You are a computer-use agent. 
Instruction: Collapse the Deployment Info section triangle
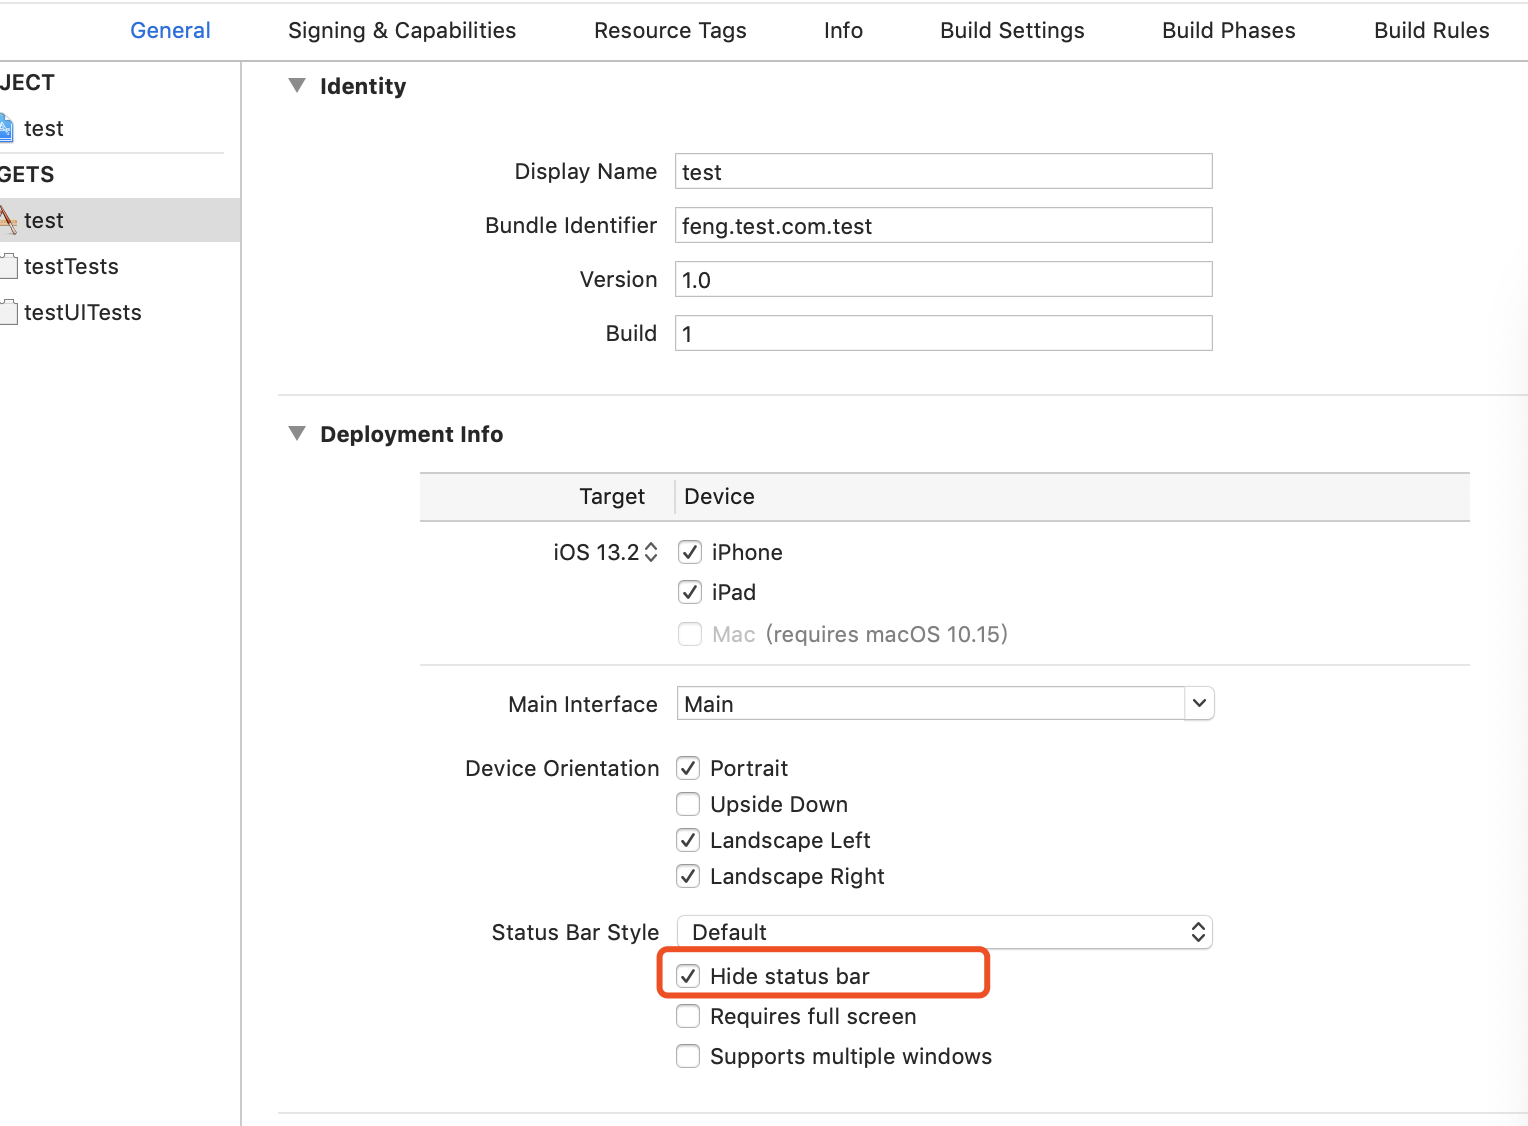tap(297, 433)
